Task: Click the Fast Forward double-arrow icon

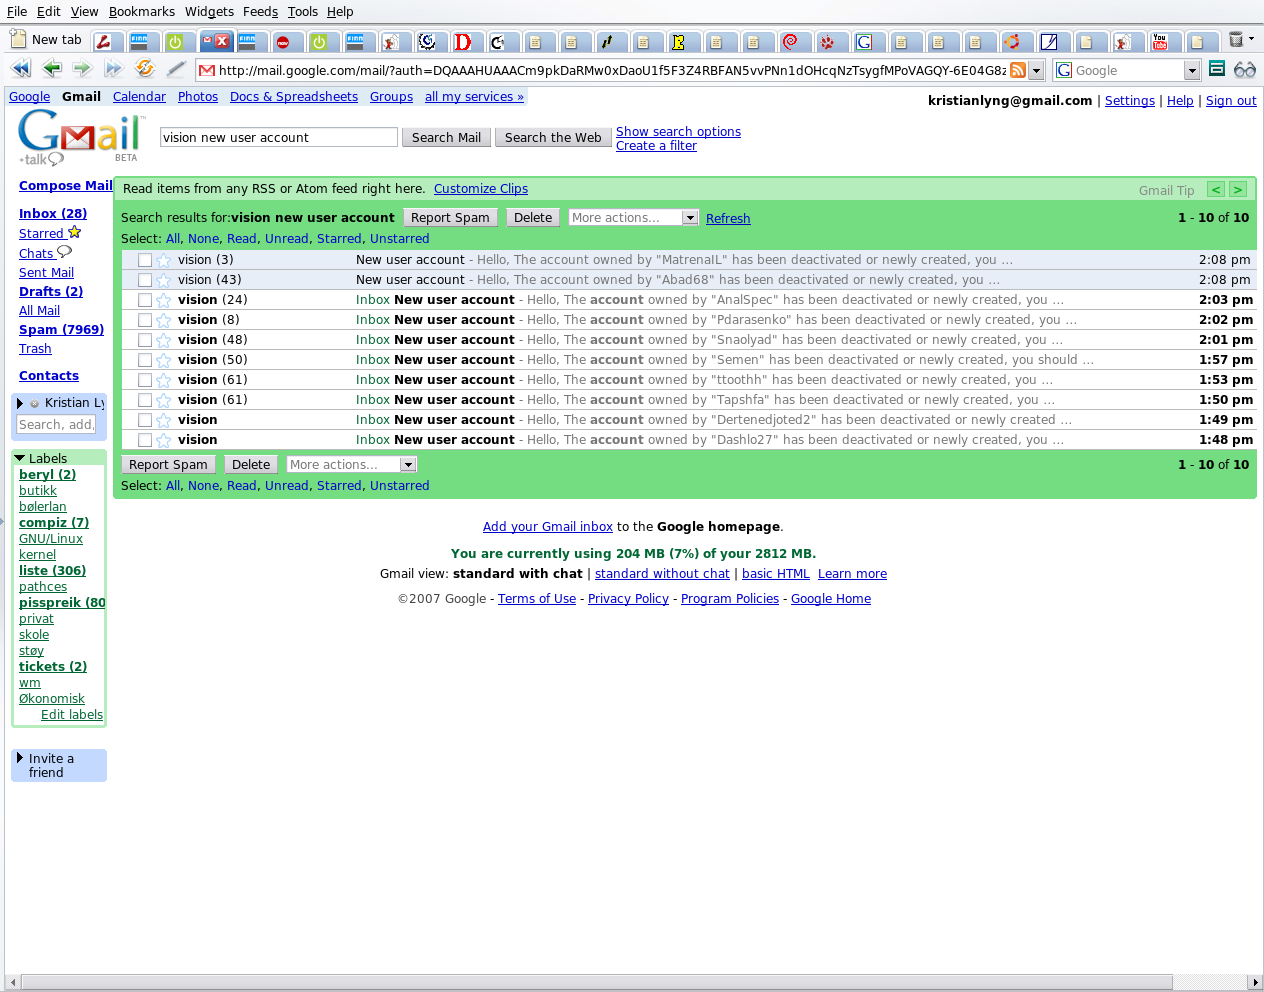Action: click(x=114, y=69)
